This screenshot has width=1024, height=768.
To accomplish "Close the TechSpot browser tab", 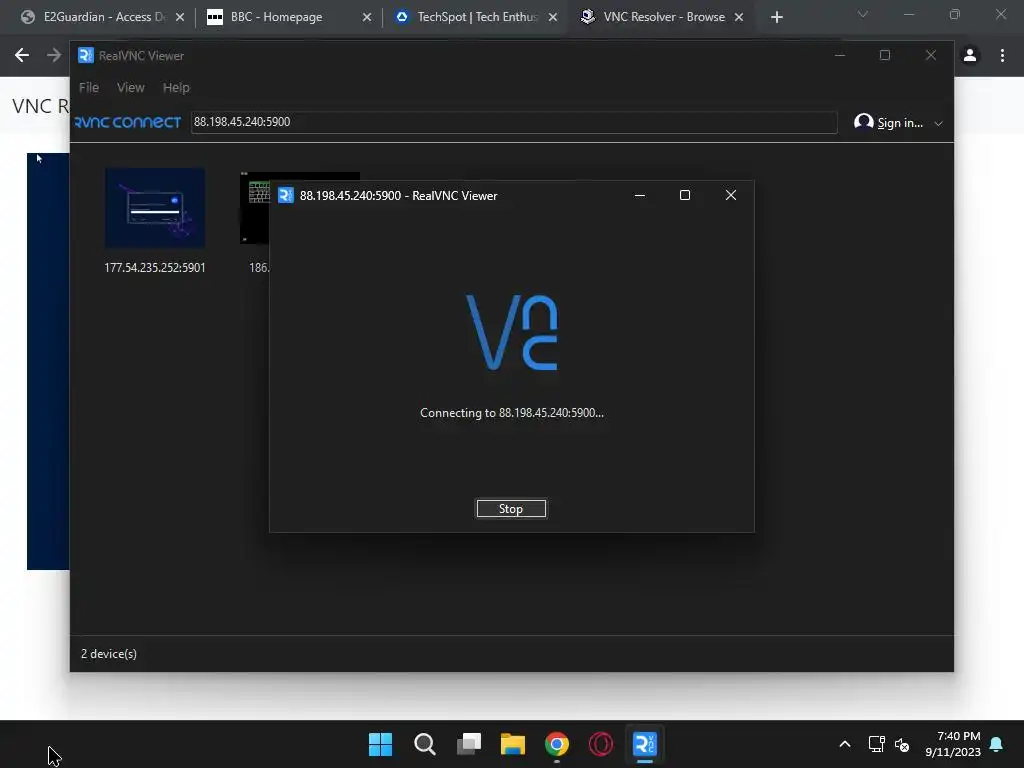I will pyautogui.click(x=553, y=17).
